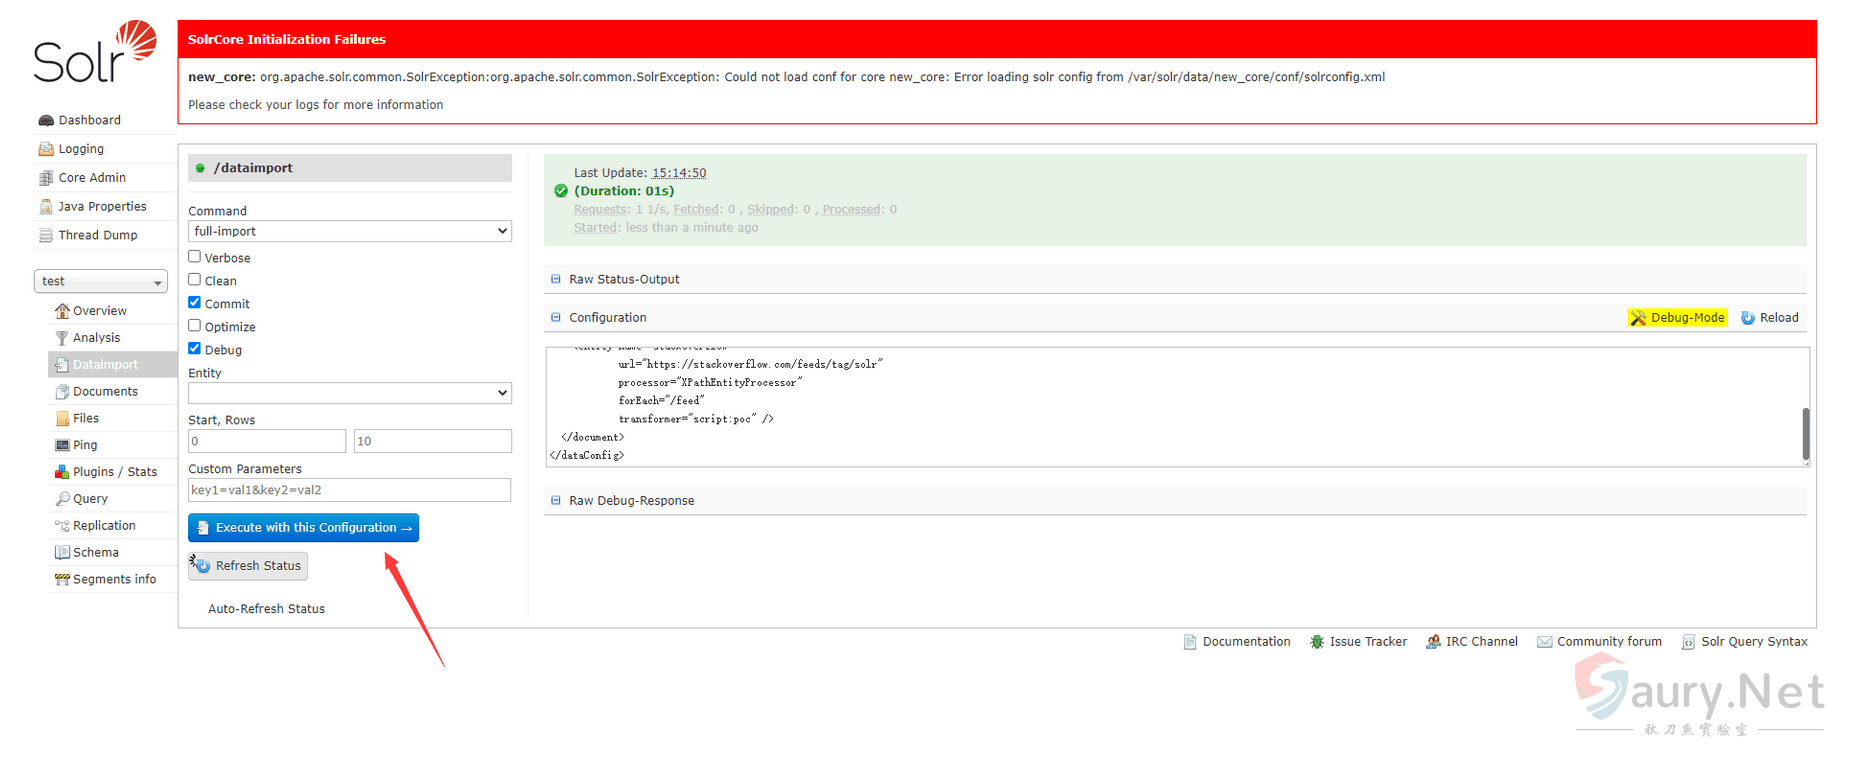Click the Core Admin icon
Viewport: 1855px width, 767px height.
pos(46,178)
